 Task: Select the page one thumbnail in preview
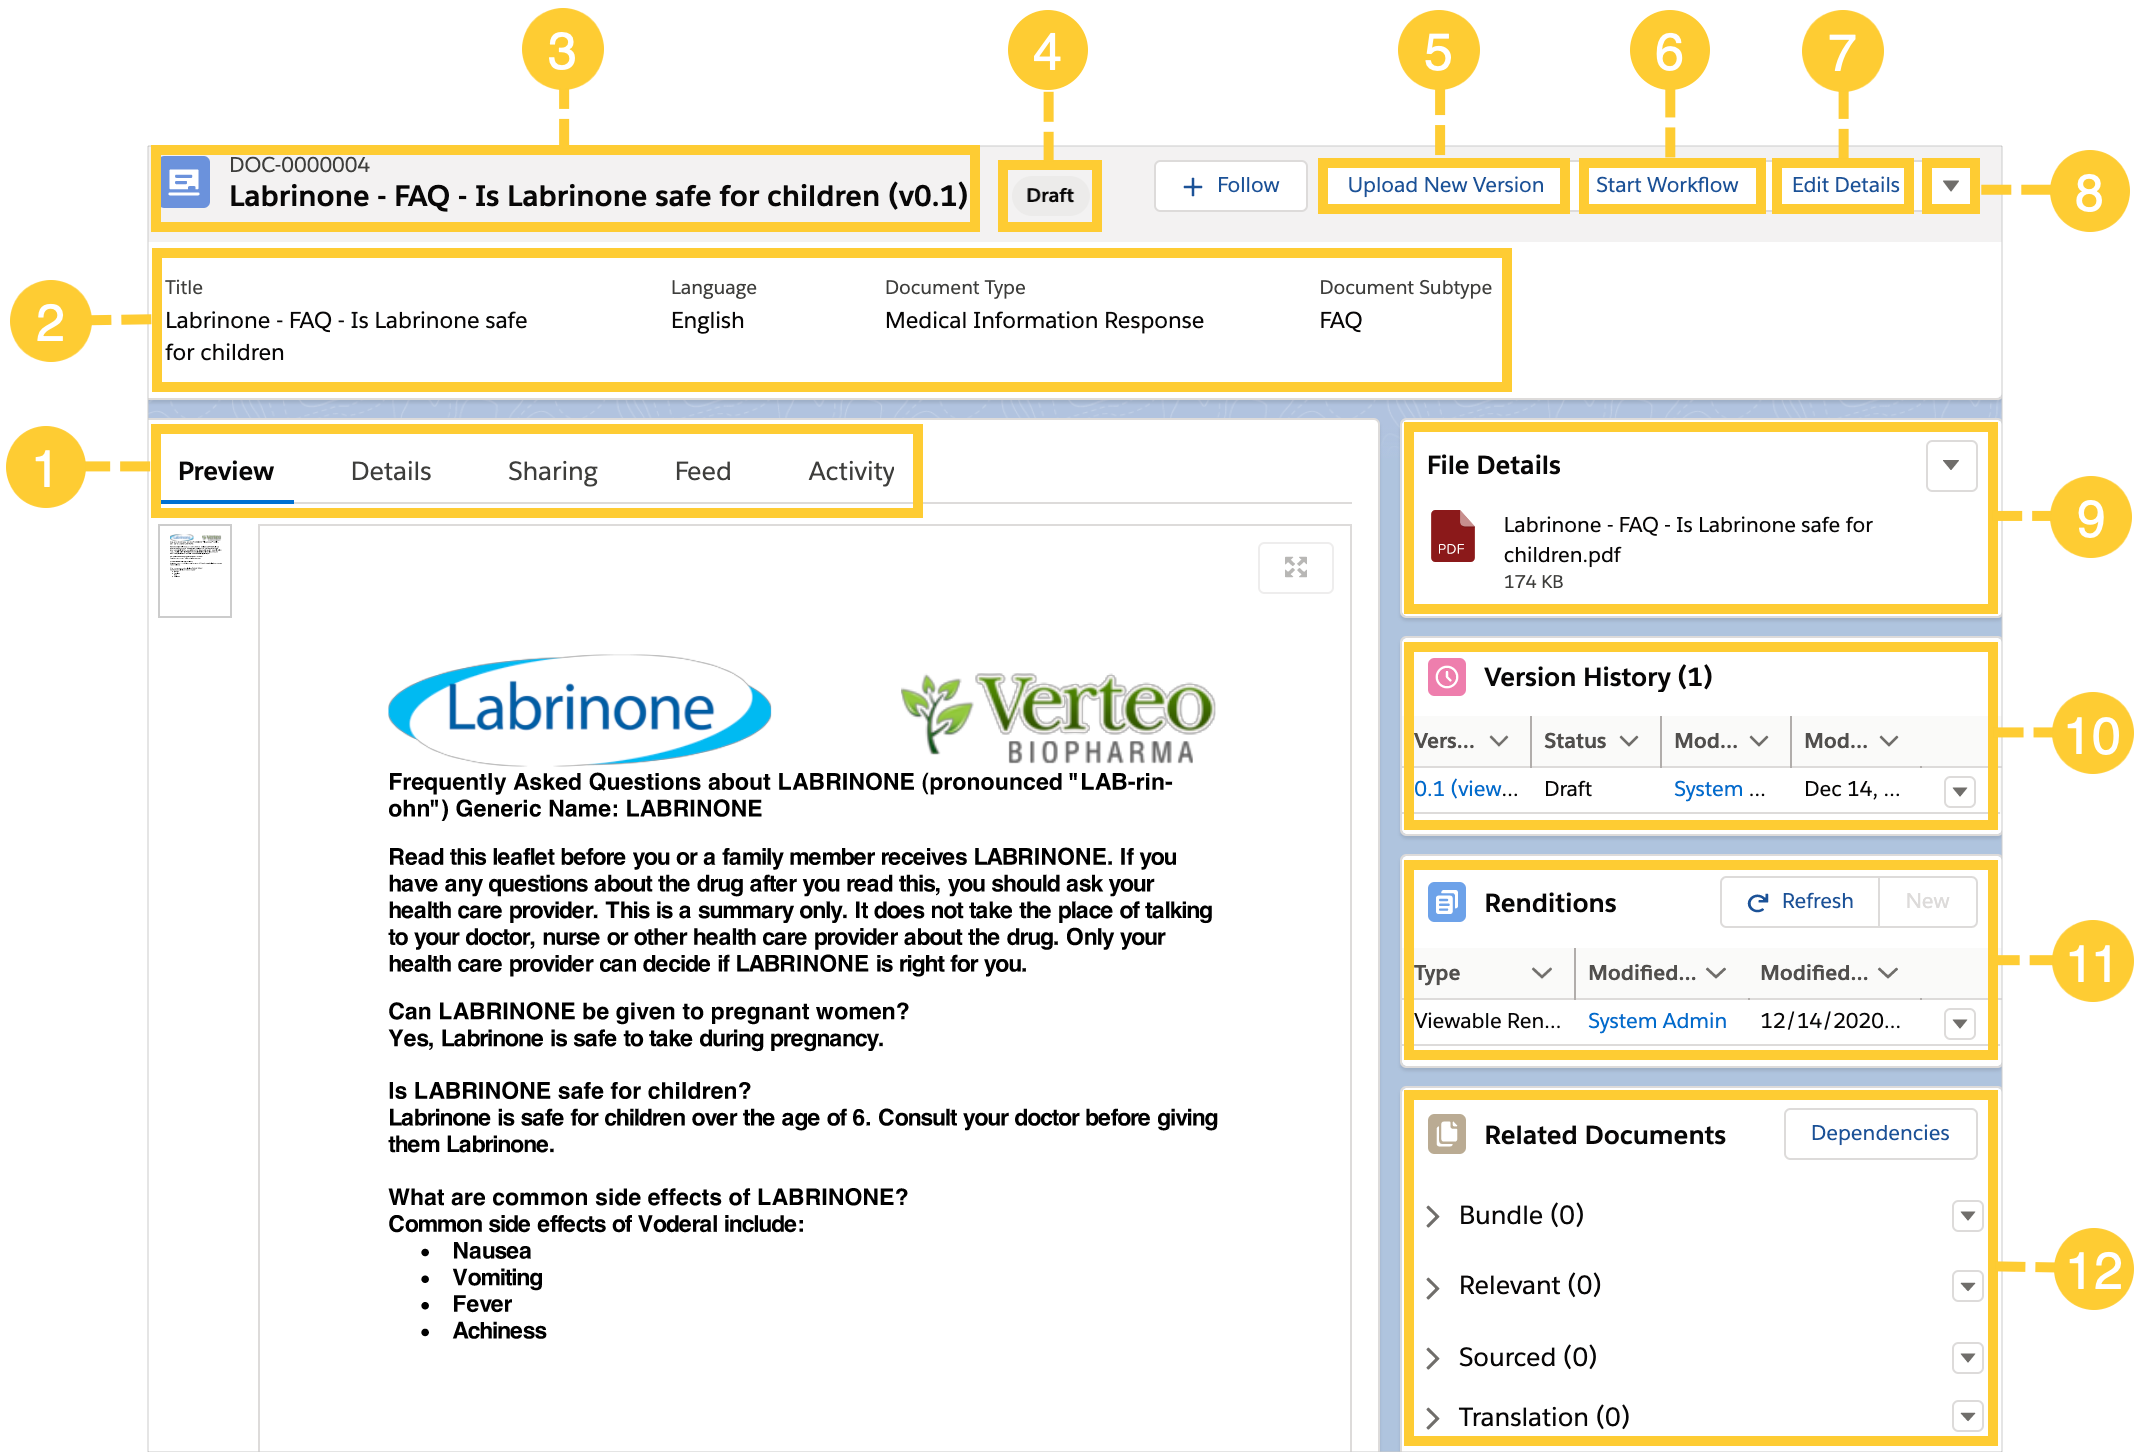tap(195, 570)
